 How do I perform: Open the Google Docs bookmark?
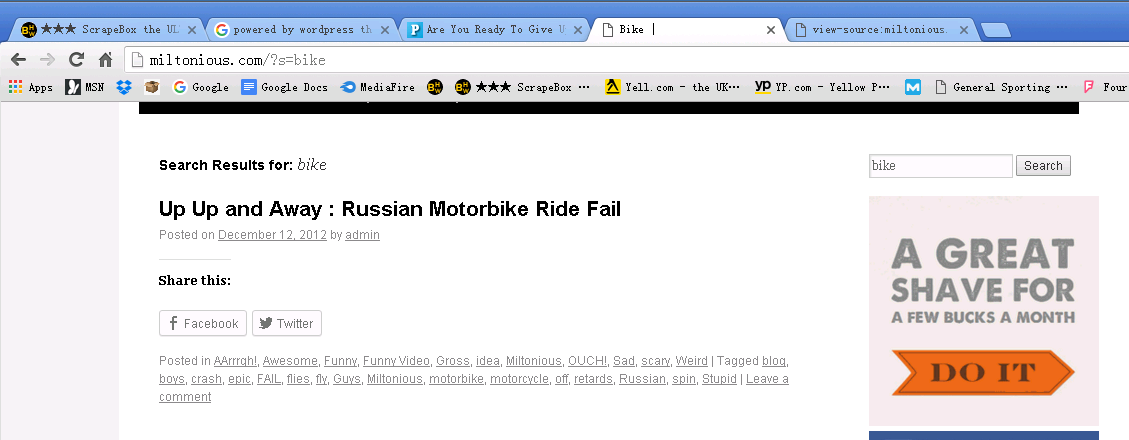tap(284, 87)
